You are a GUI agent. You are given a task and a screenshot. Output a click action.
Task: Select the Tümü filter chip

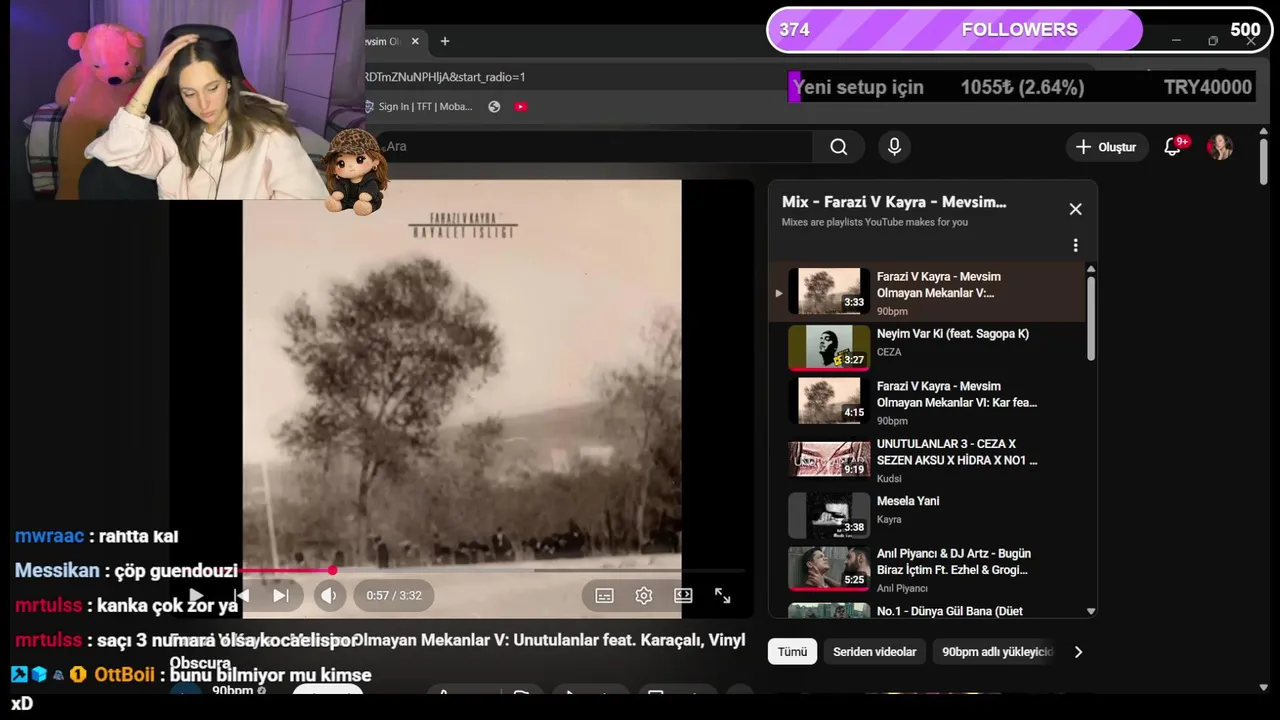click(792, 652)
